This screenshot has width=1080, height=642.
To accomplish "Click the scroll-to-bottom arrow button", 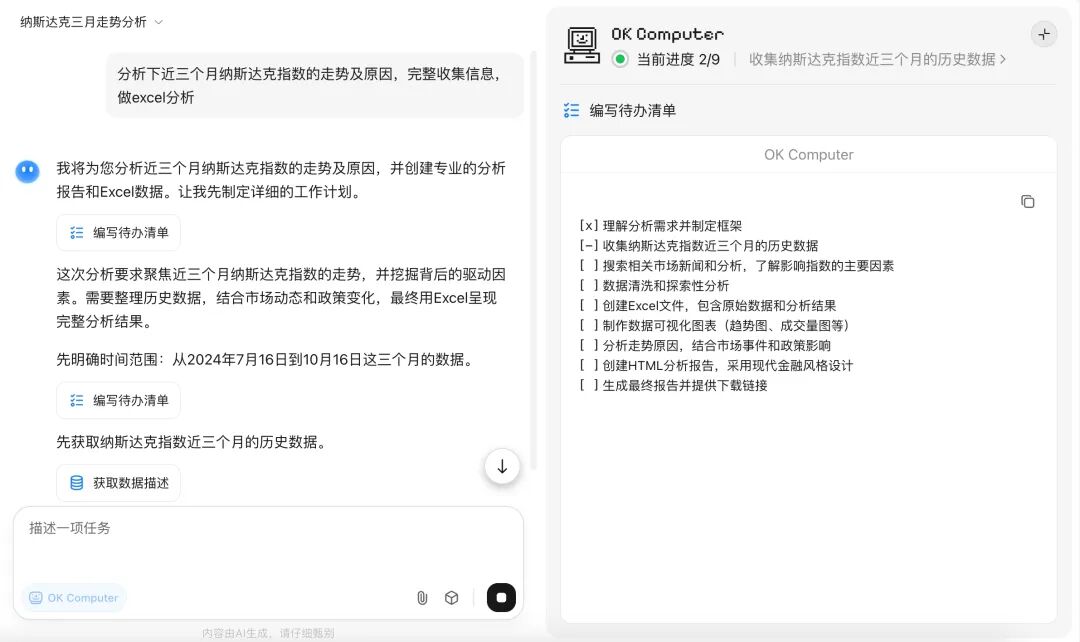I will (x=502, y=467).
